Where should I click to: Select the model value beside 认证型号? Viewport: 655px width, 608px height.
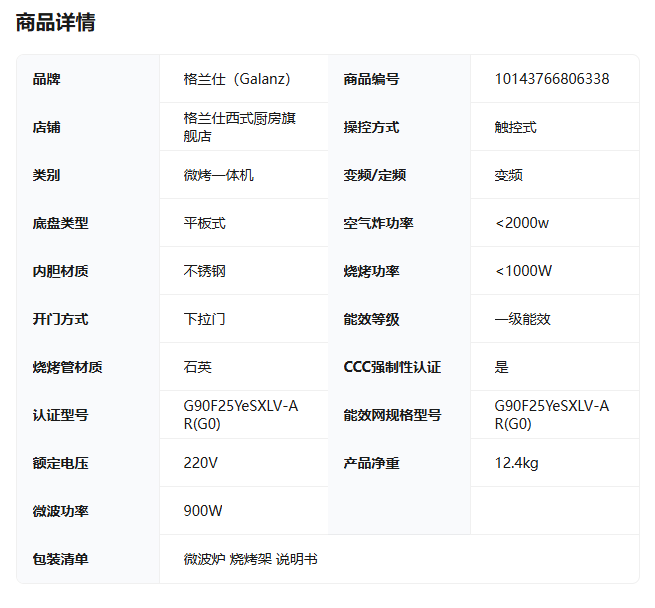pyautogui.click(x=240, y=414)
